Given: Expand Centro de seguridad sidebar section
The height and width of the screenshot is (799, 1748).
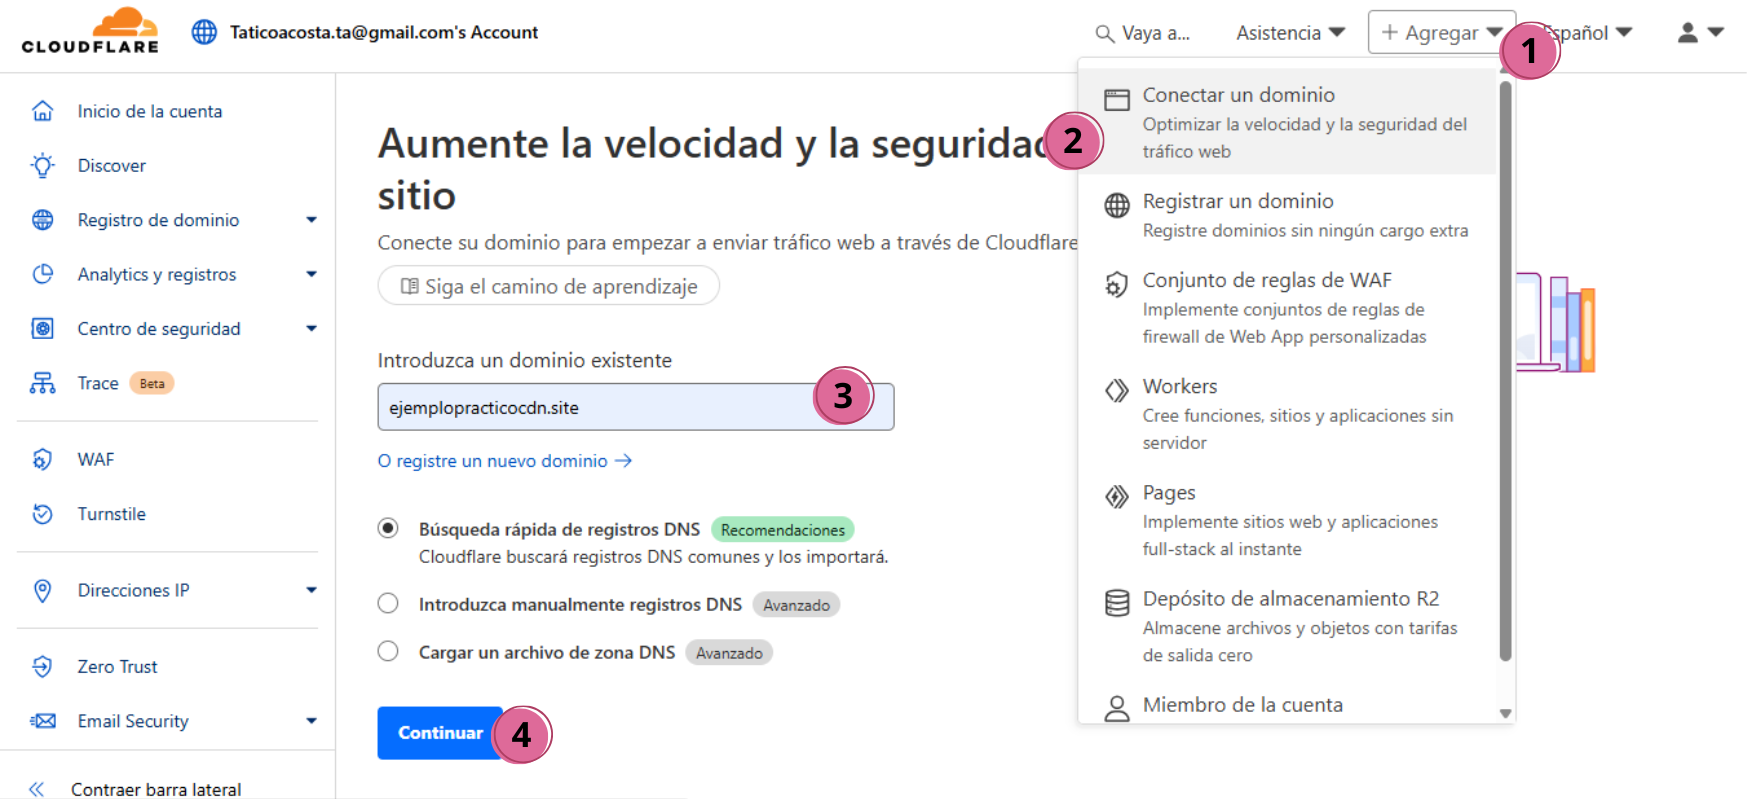Looking at the screenshot, I should 311,328.
